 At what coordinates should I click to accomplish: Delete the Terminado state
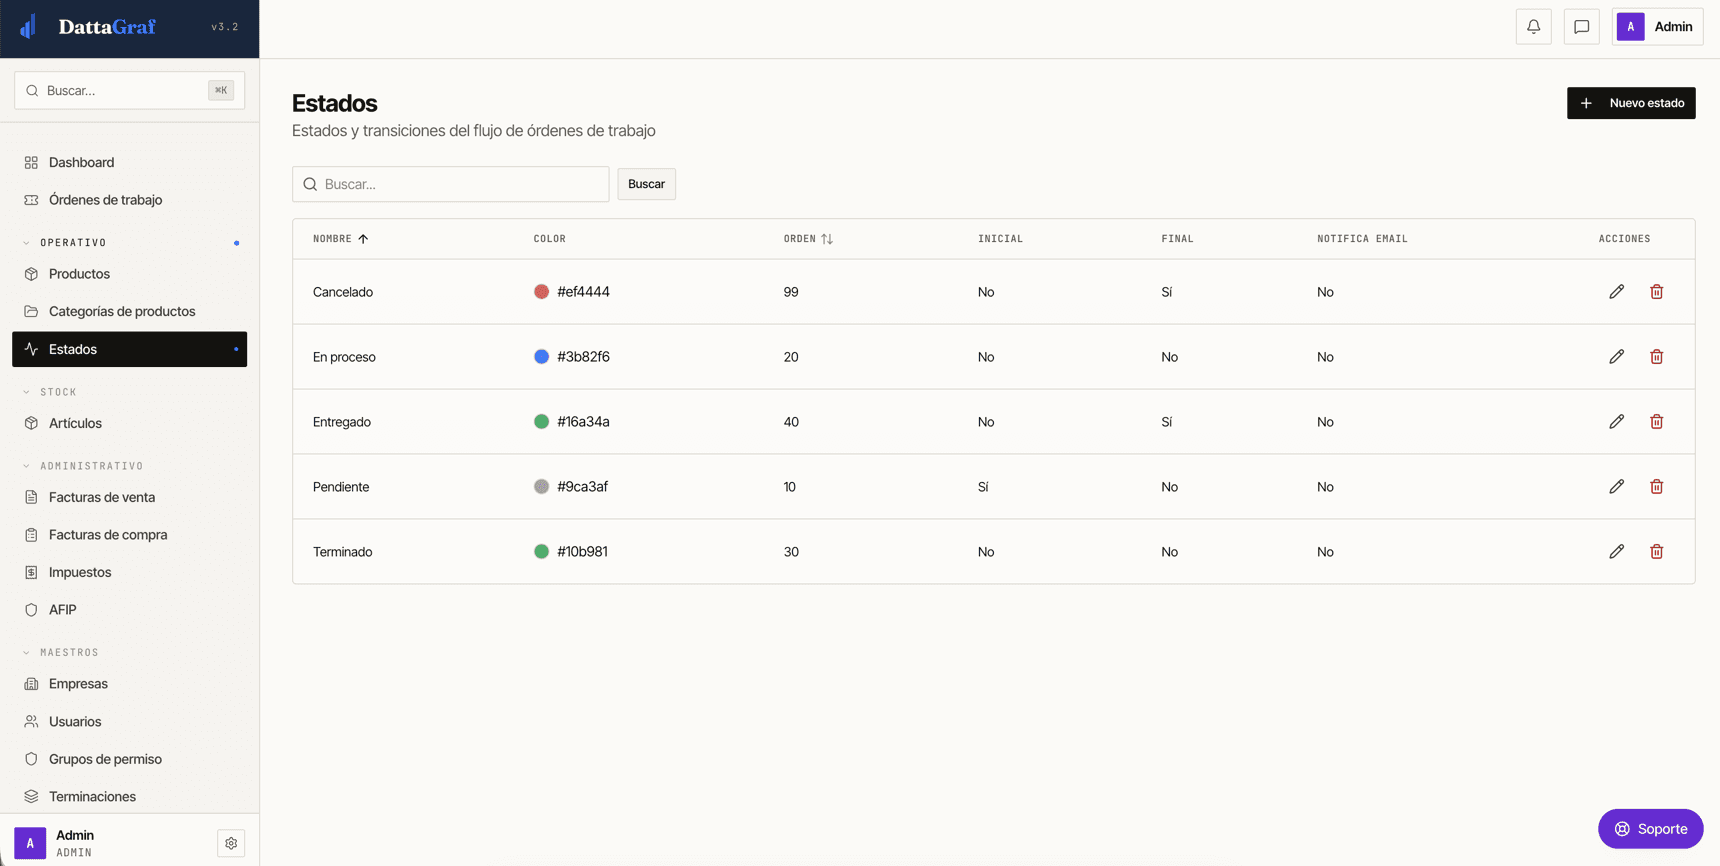click(1656, 552)
